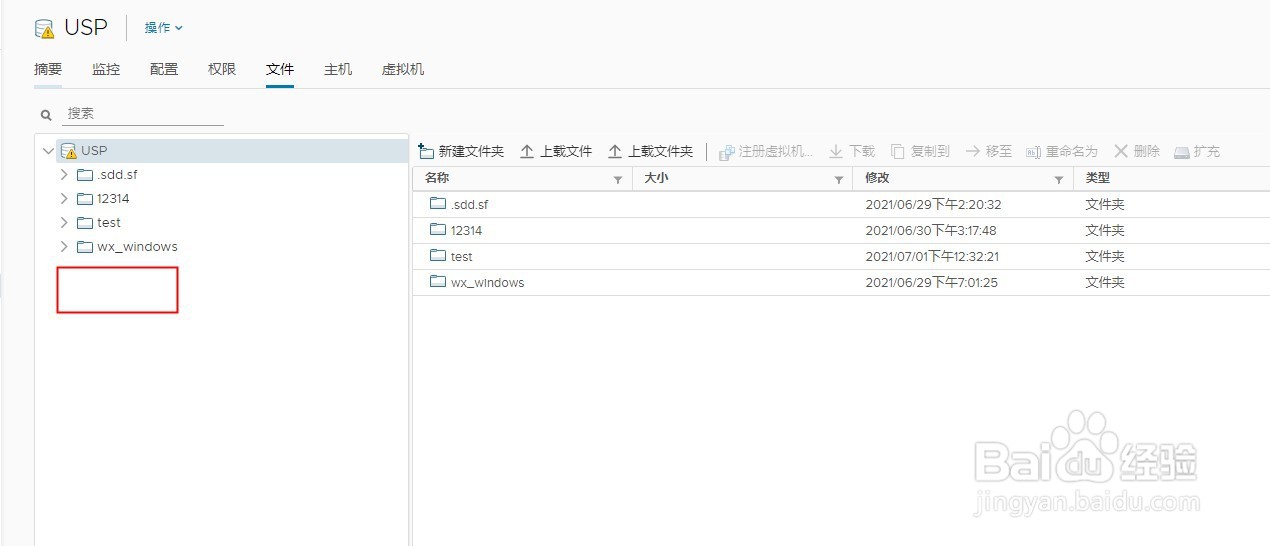This screenshot has height=546, width=1270.
Task: Focus the 搜索 search field
Action: pos(145,114)
